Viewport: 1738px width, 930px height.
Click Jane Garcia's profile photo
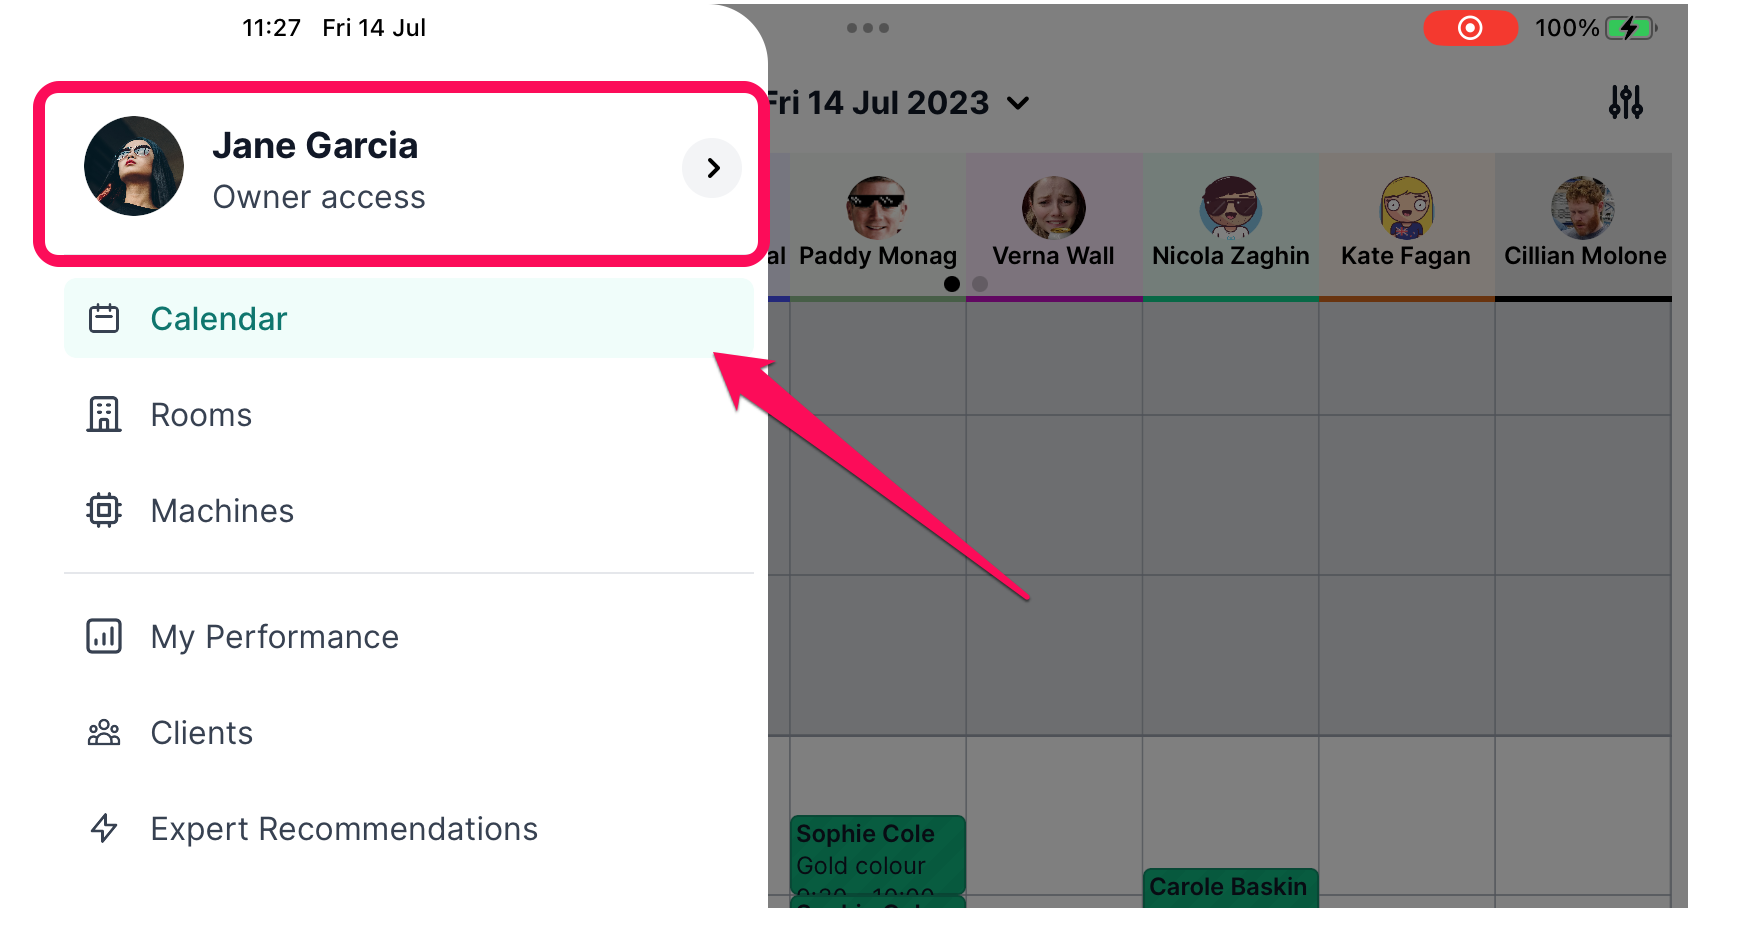click(134, 166)
